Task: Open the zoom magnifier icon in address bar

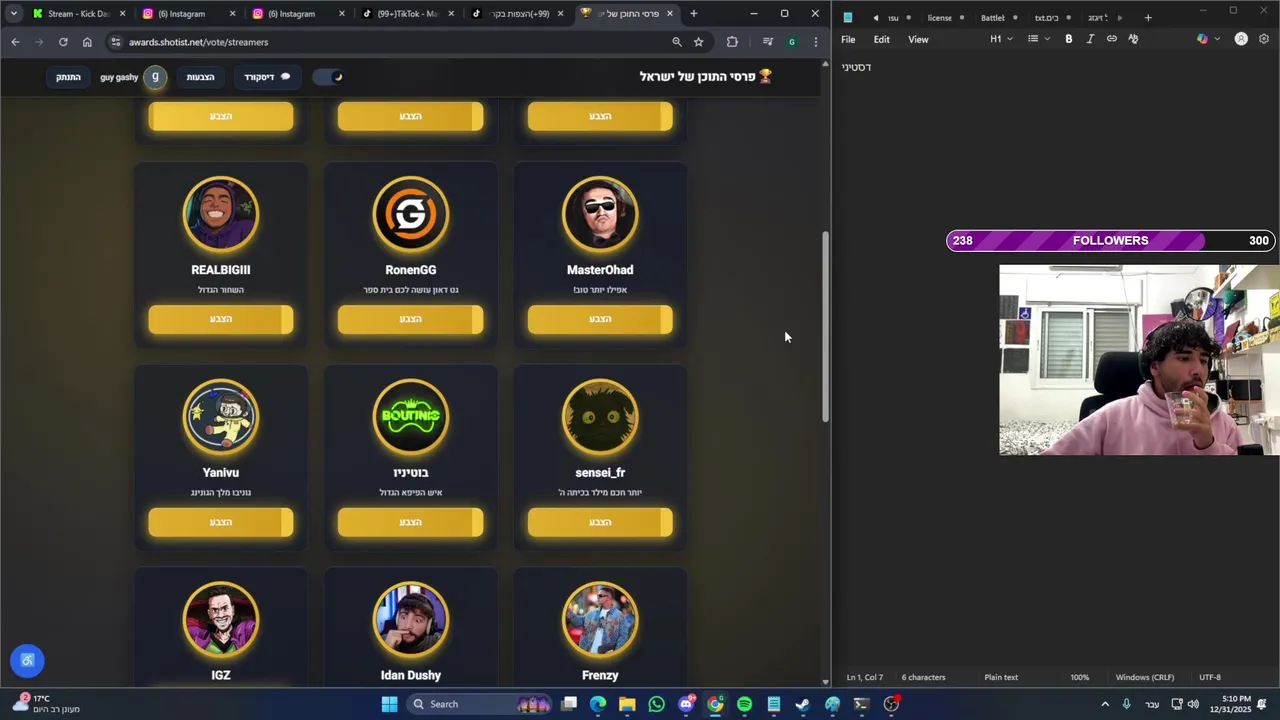Action: point(677,42)
